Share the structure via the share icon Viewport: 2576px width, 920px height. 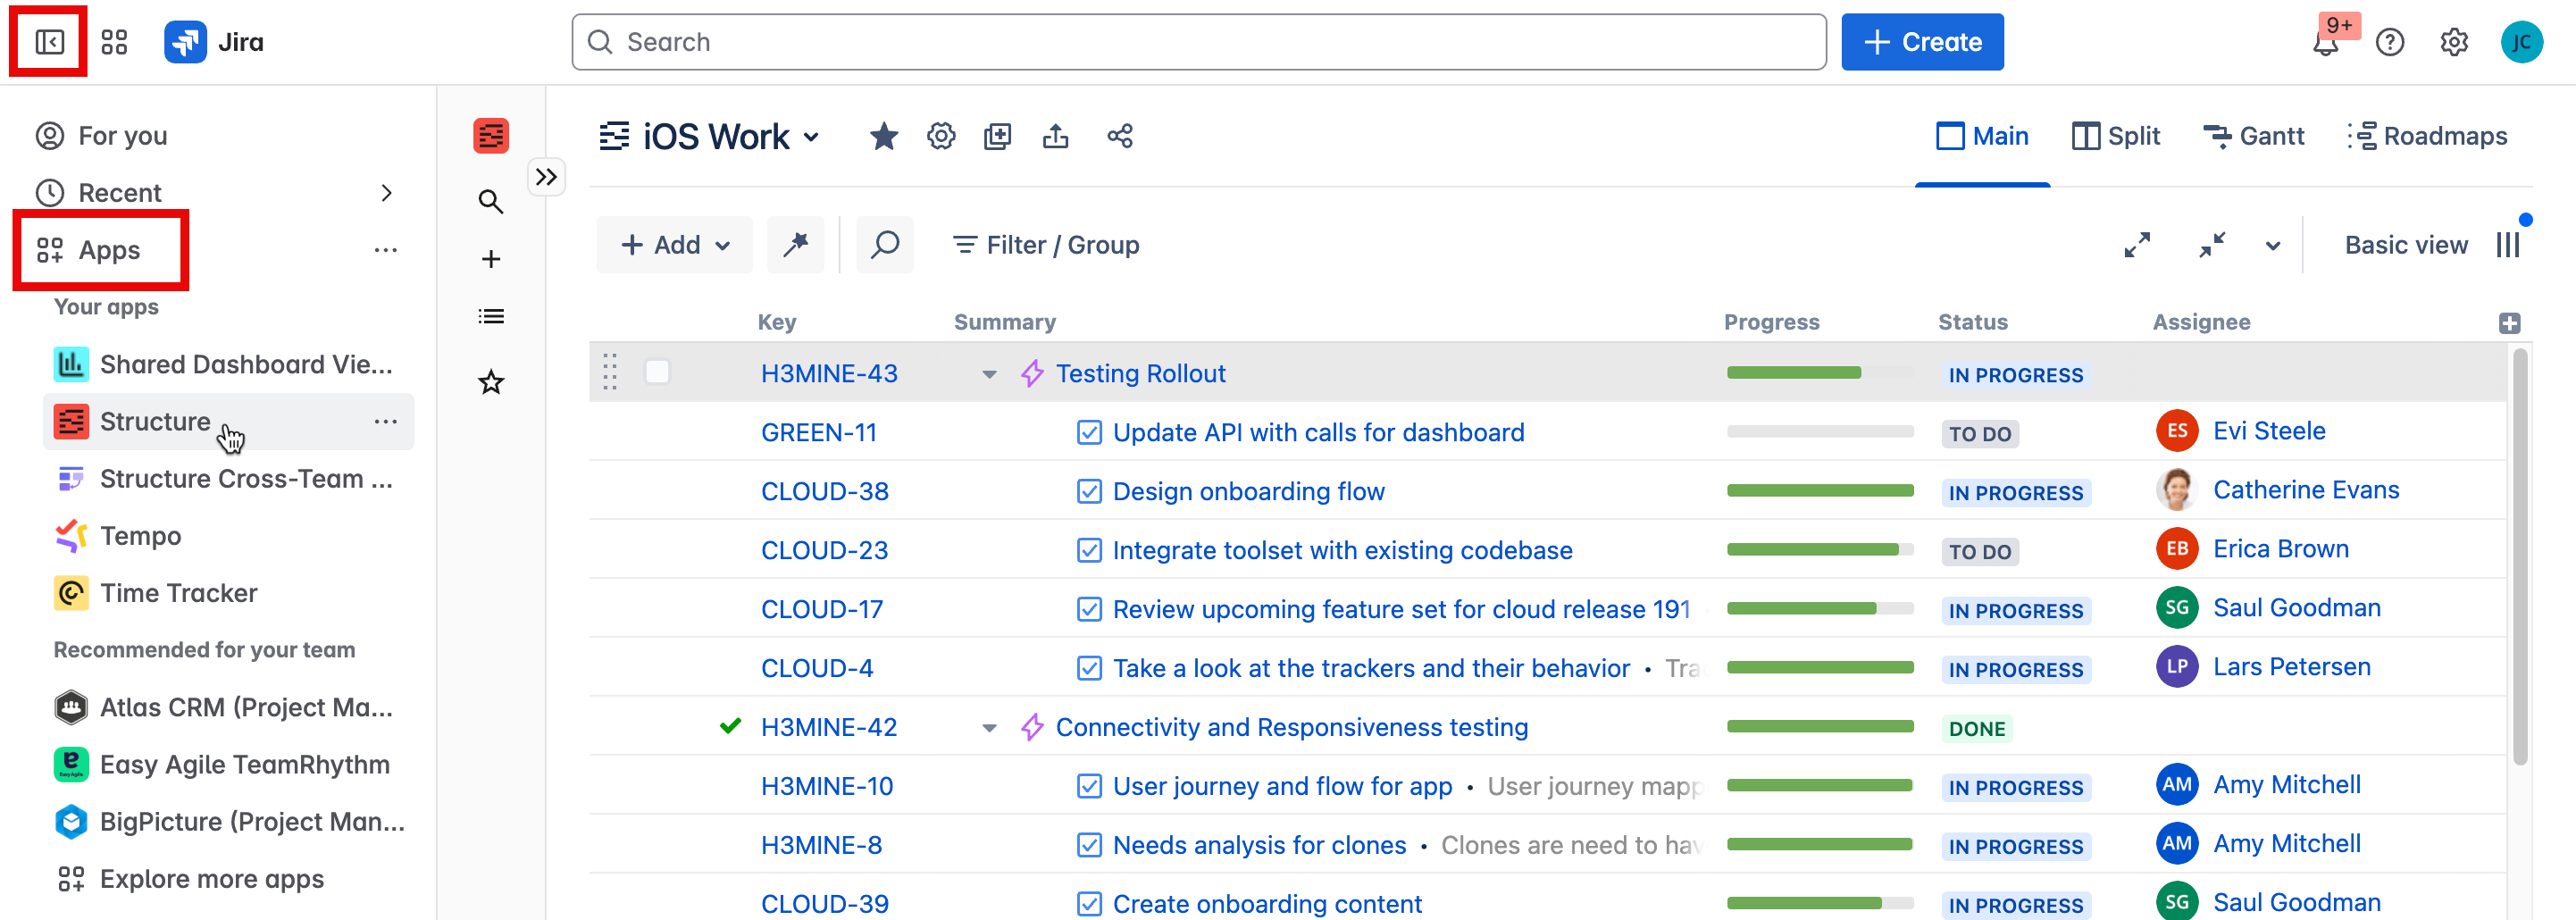click(1119, 136)
